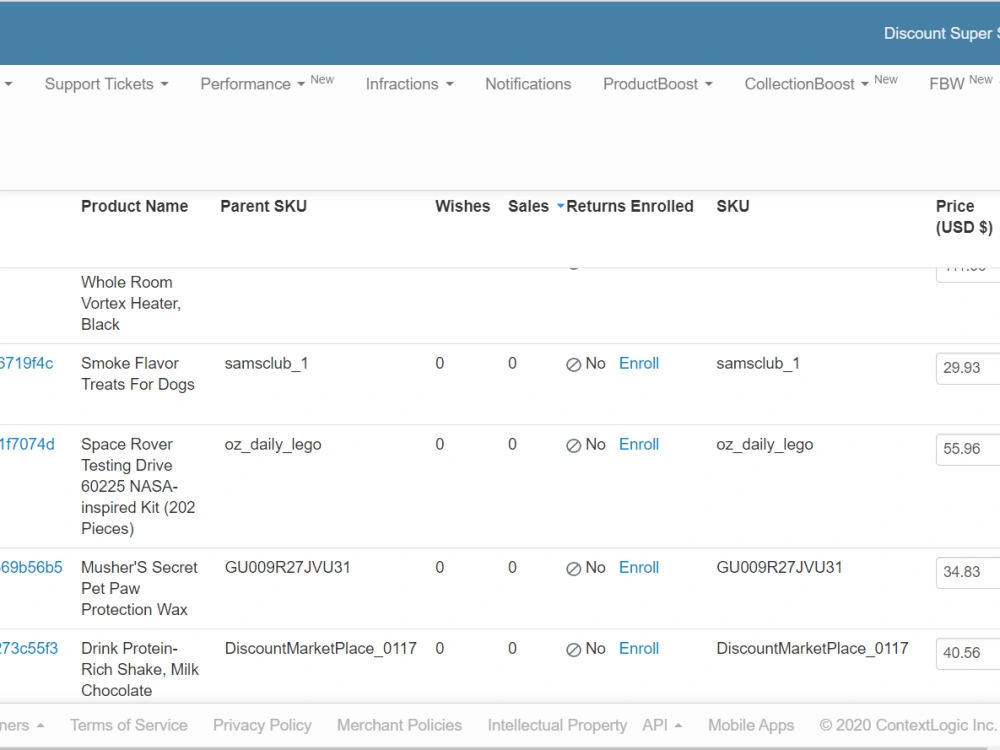
Task: Click the Returns Enrolled column header
Action: click(630, 206)
